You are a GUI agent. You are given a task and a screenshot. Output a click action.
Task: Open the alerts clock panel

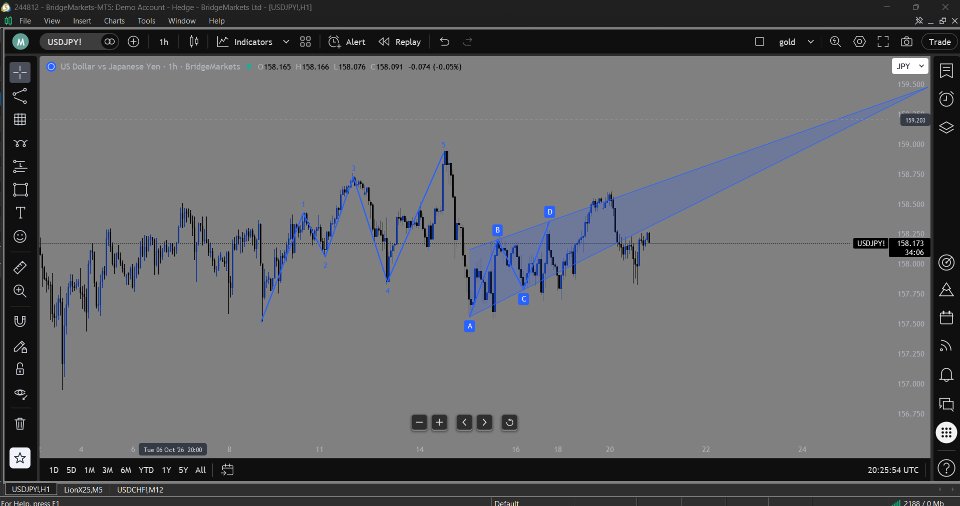pyautogui.click(x=946, y=99)
